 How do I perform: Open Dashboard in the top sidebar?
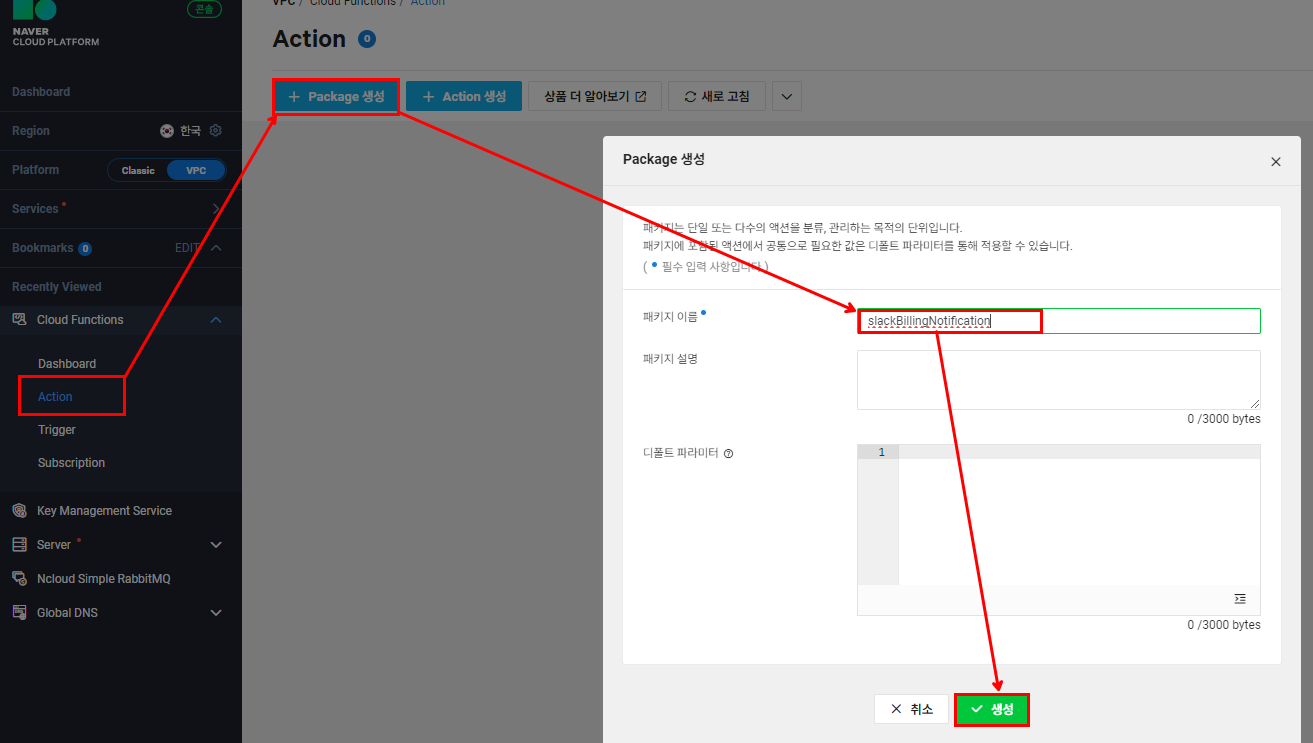pyautogui.click(x=41, y=92)
